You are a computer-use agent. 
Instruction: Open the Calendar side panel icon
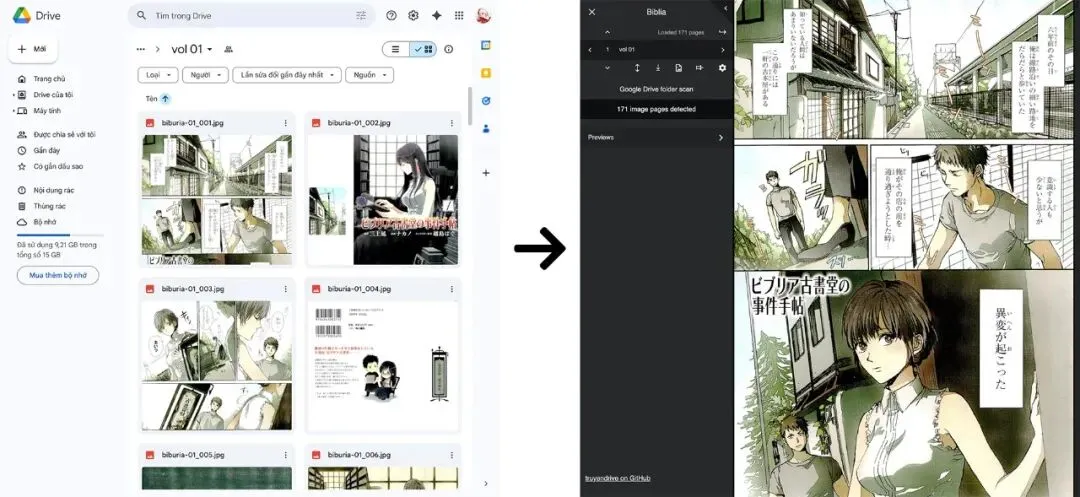(486, 45)
